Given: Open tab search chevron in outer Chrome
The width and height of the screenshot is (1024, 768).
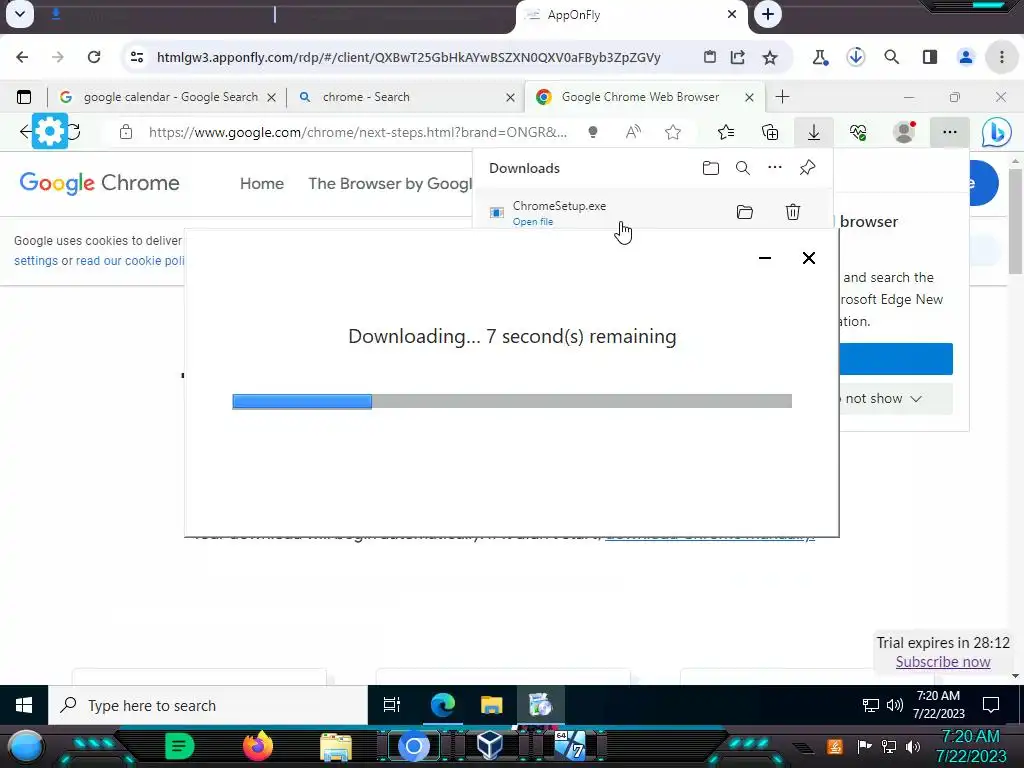Looking at the screenshot, I should (x=20, y=14).
